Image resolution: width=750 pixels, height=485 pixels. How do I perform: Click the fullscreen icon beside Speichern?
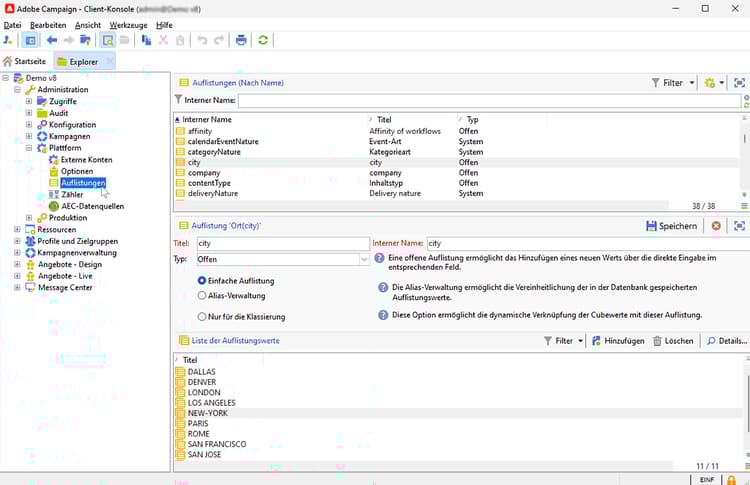click(740, 226)
